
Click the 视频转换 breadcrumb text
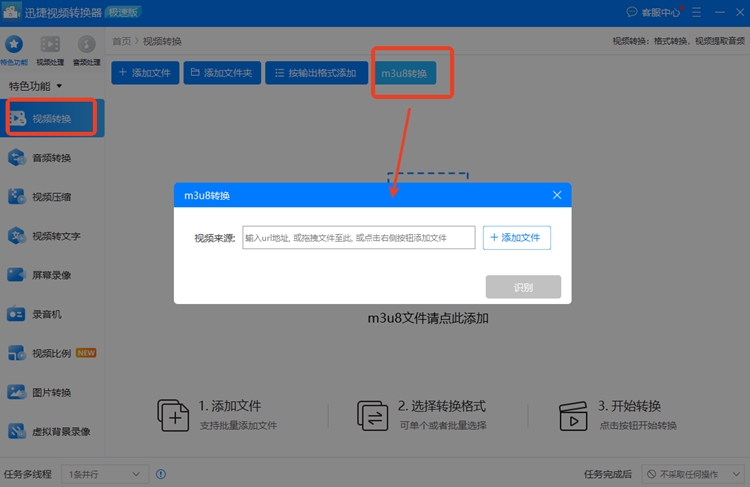tap(162, 41)
